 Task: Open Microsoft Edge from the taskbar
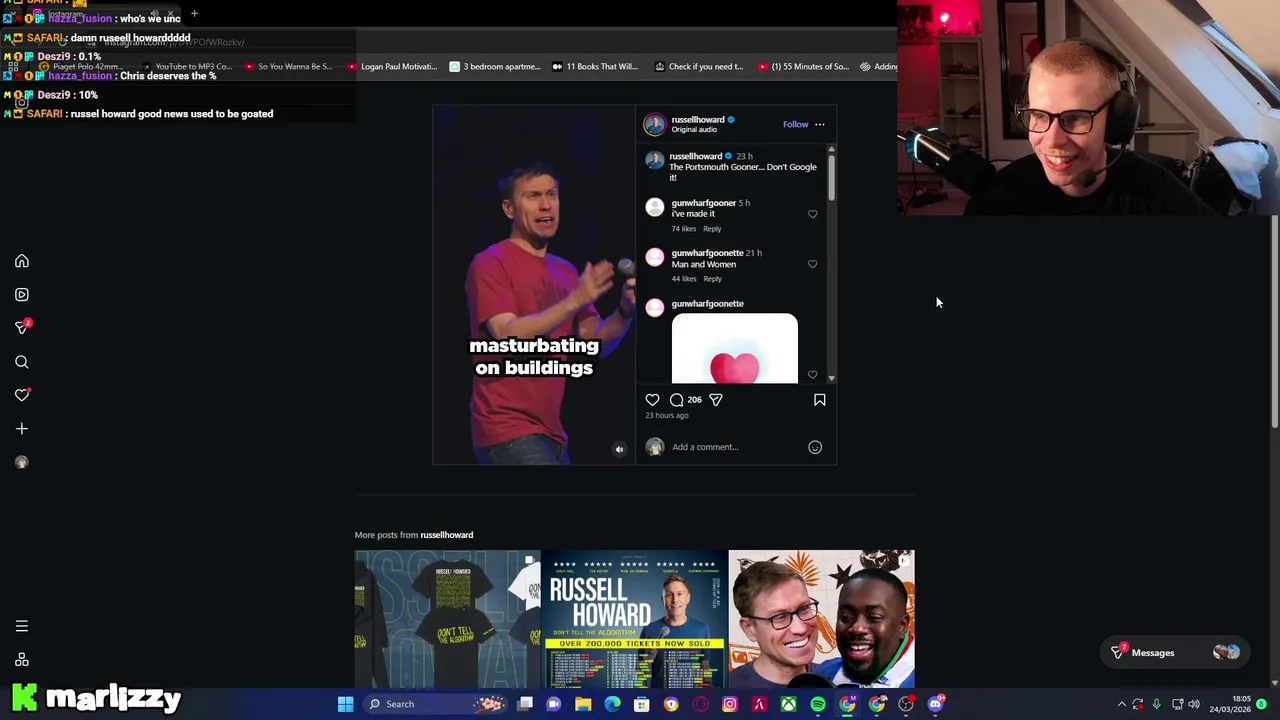coord(612,704)
